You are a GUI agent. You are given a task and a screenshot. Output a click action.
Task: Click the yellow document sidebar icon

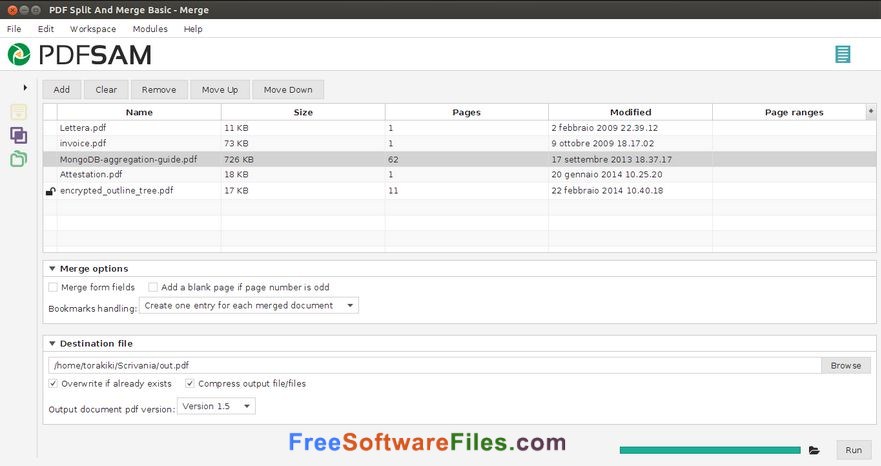point(19,112)
